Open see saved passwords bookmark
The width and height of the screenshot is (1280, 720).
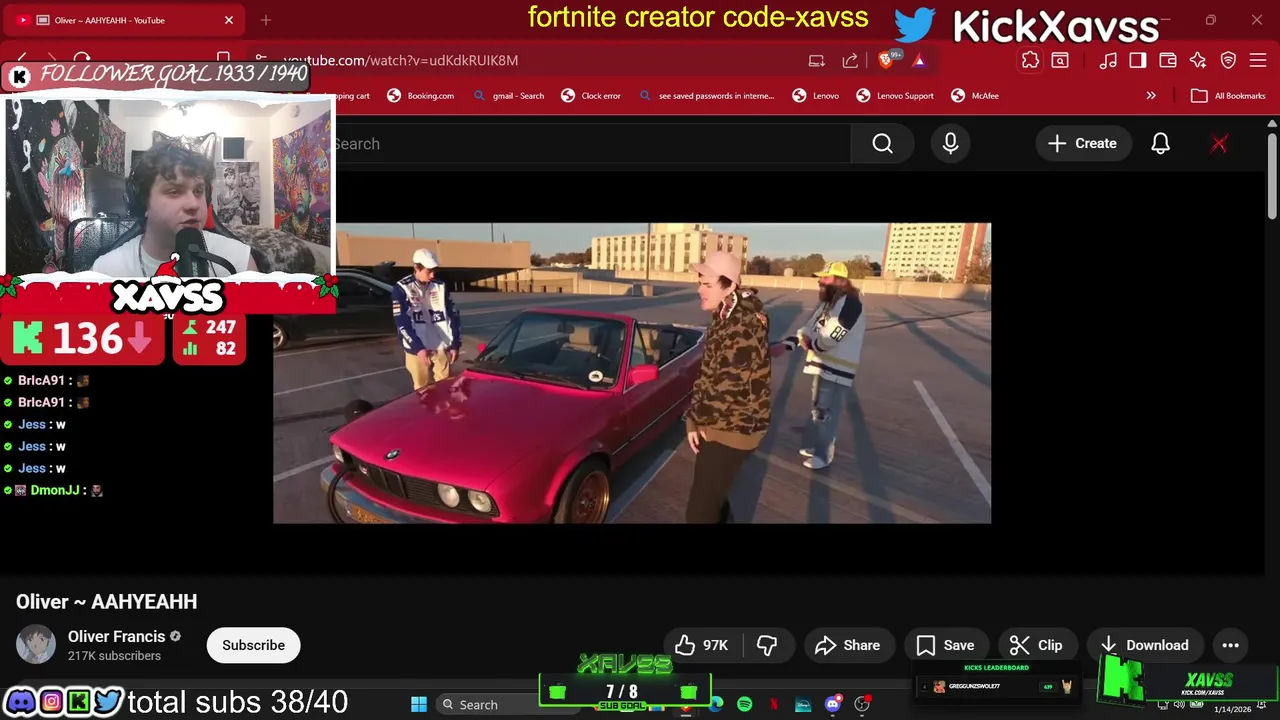pos(707,96)
